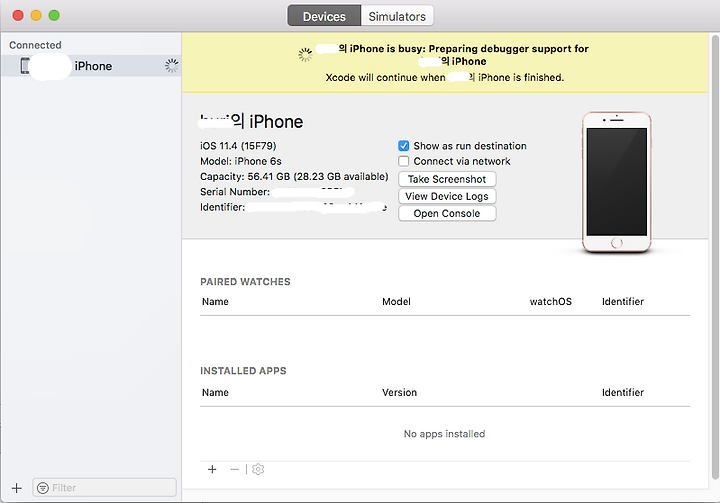Screen dimensions: 720x503
Task: Click the No apps installed message
Action: pyautogui.click(x=444, y=434)
